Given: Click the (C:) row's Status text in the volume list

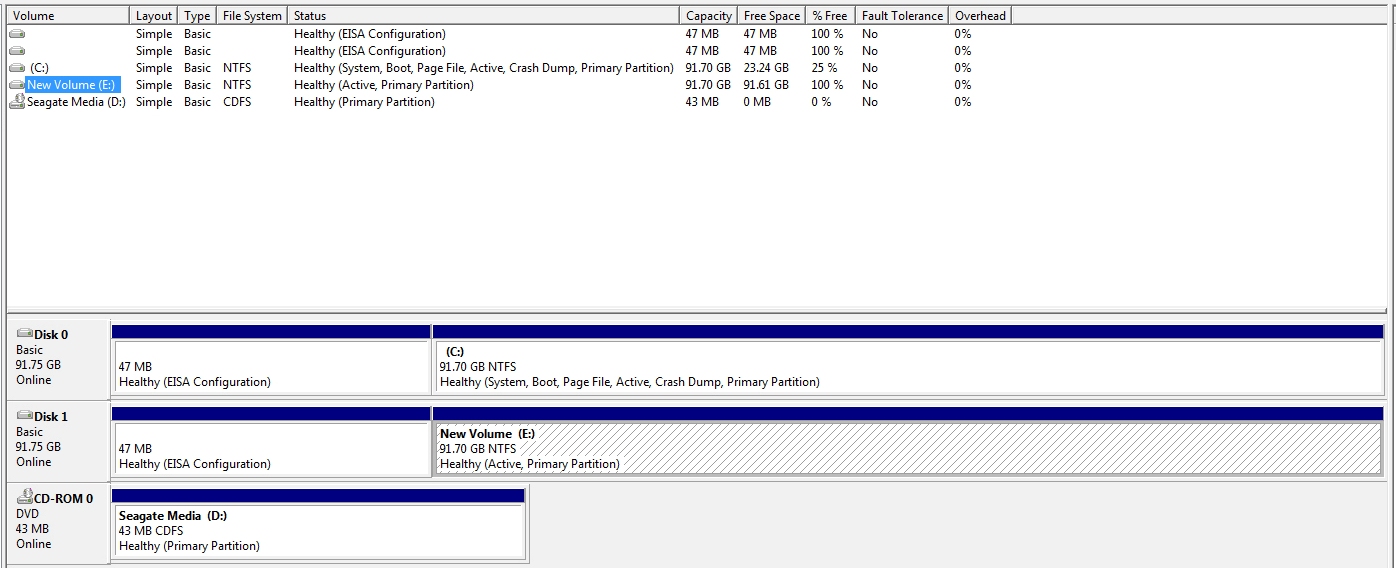Looking at the screenshot, I should coord(484,68).
